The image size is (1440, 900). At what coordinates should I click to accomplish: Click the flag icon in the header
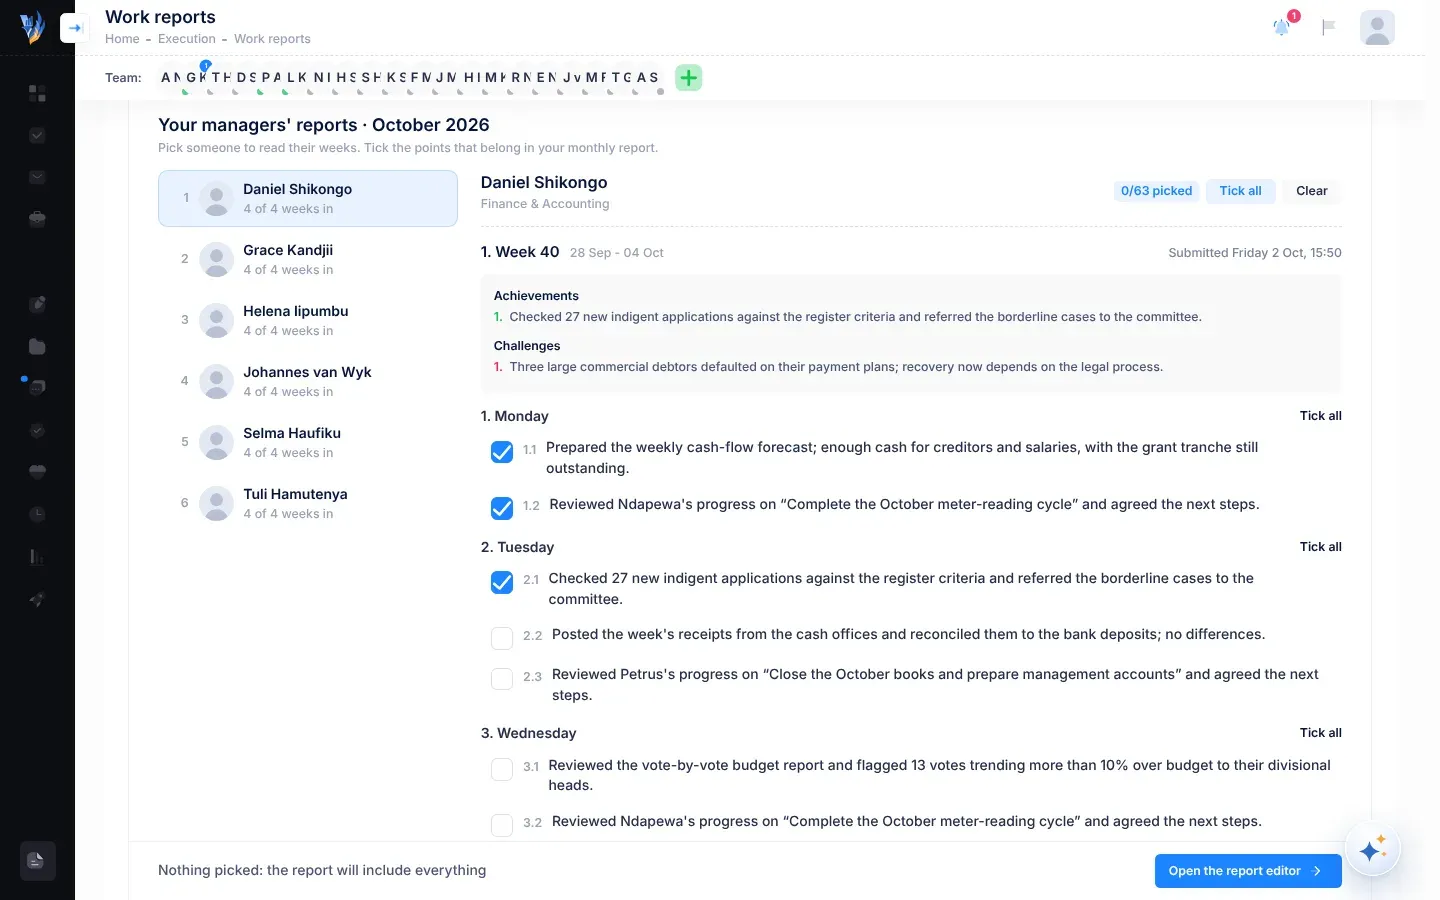(x=1329, y=27)
